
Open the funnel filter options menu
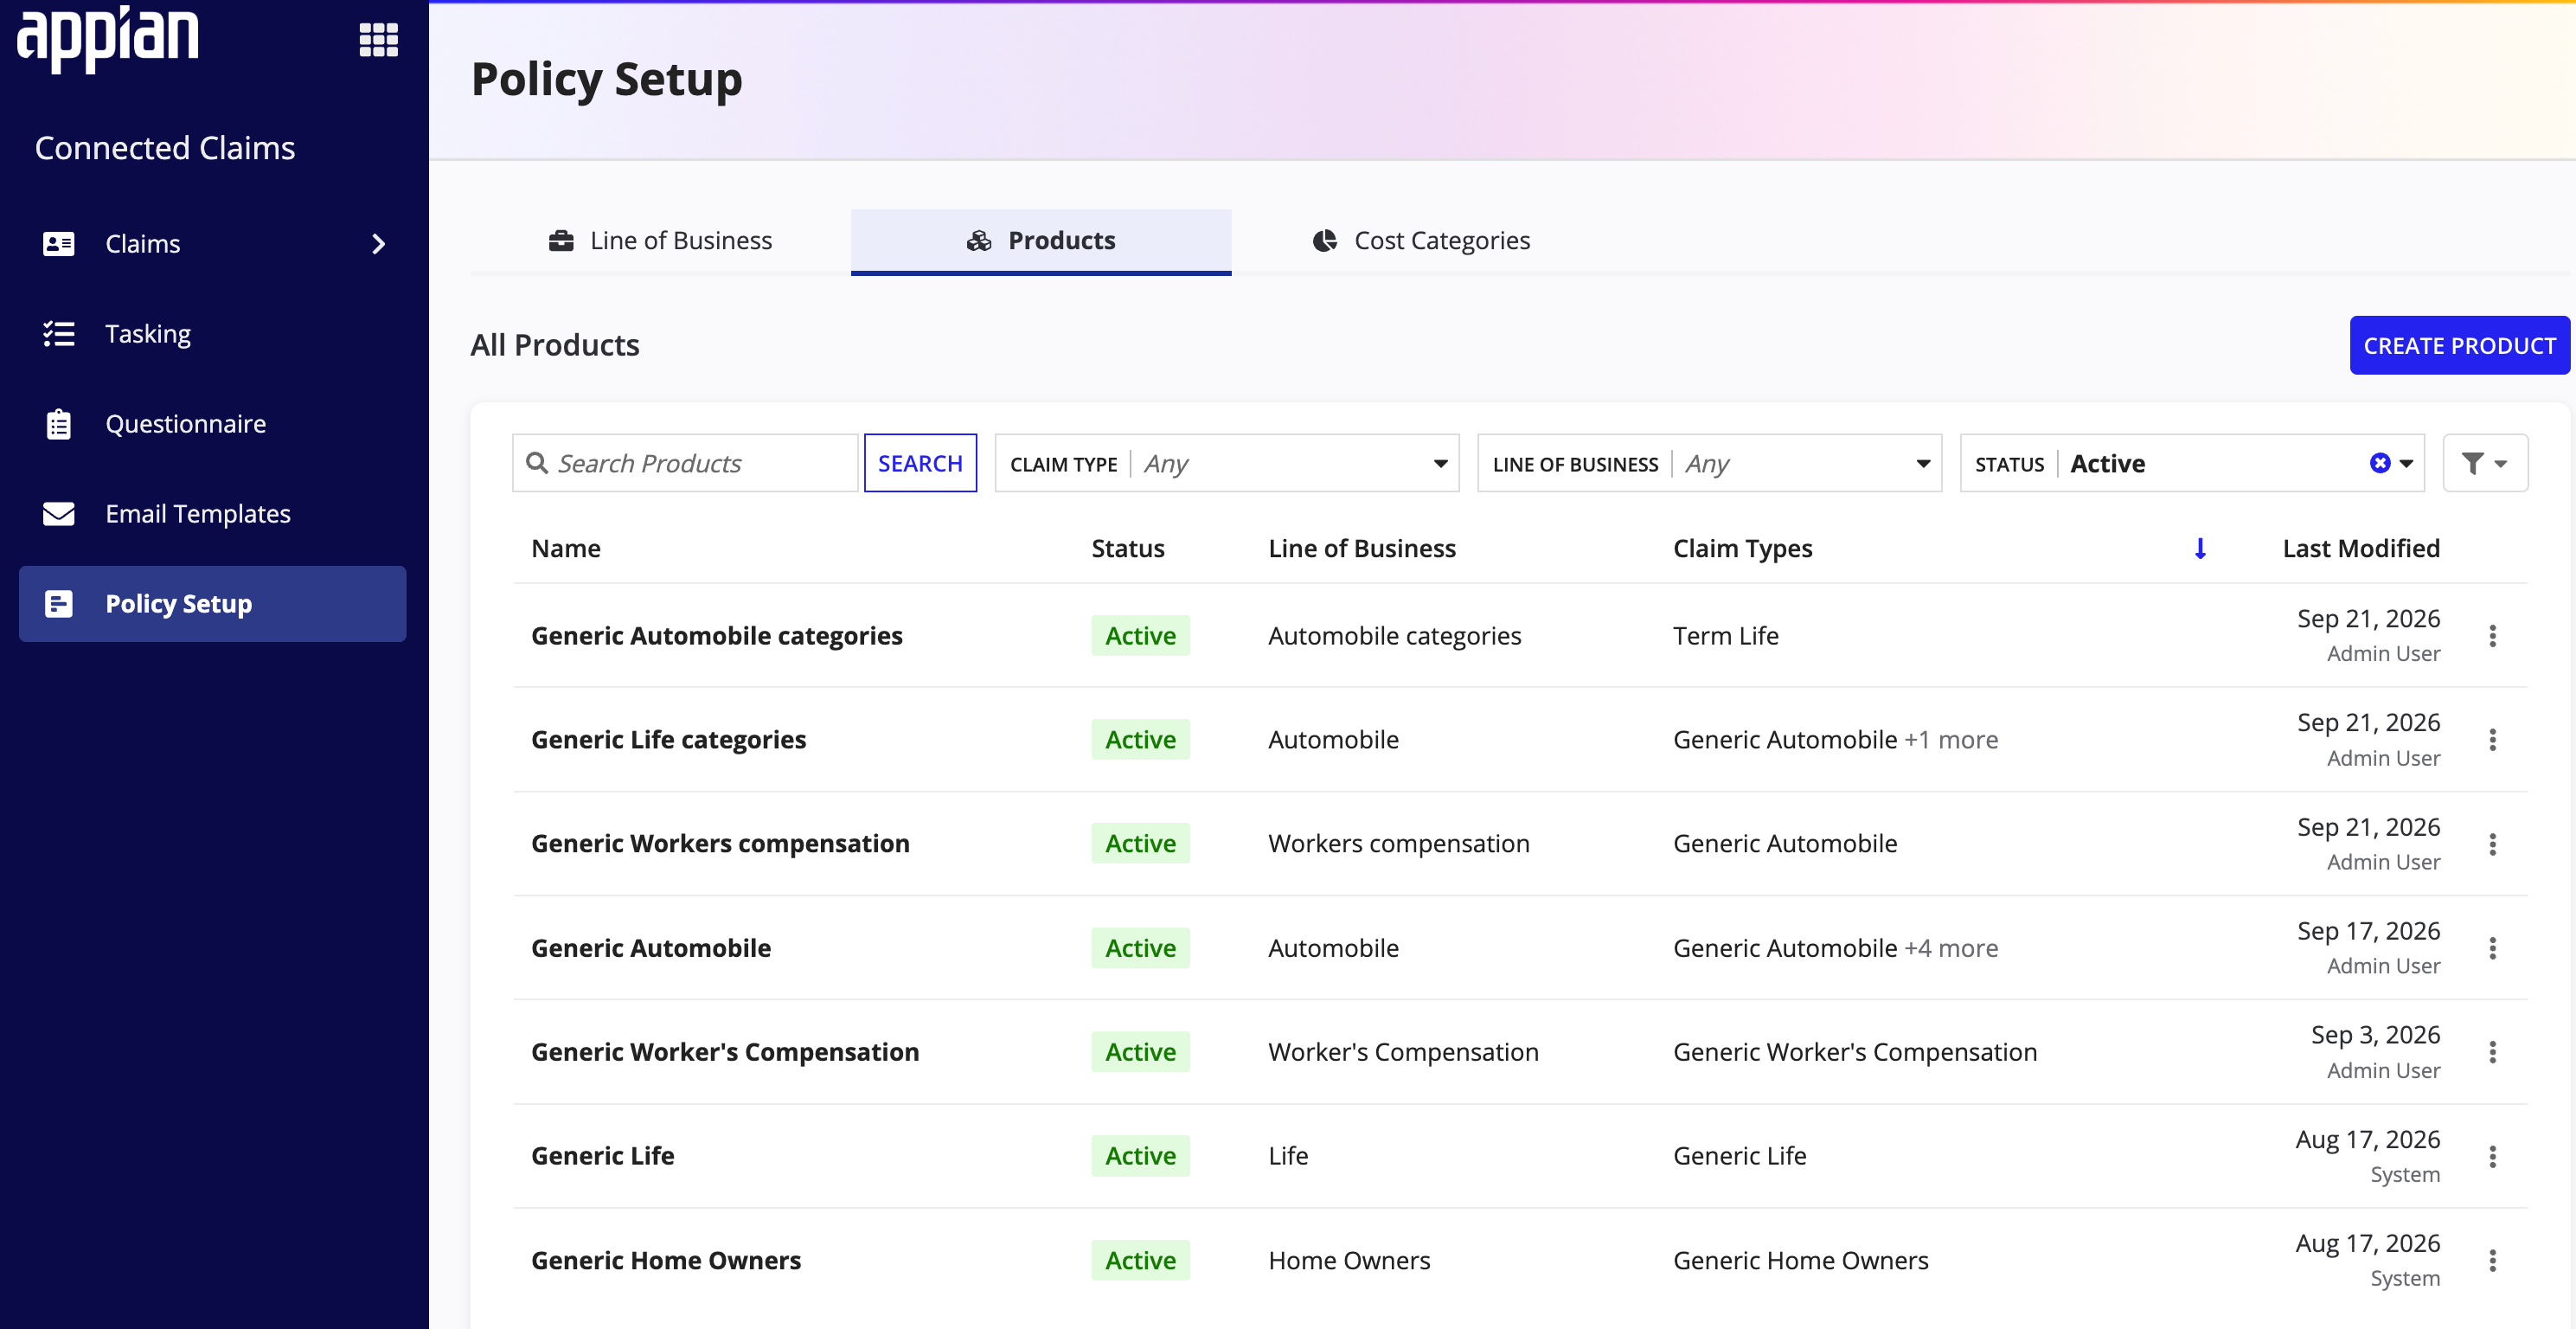point(2485,463)
